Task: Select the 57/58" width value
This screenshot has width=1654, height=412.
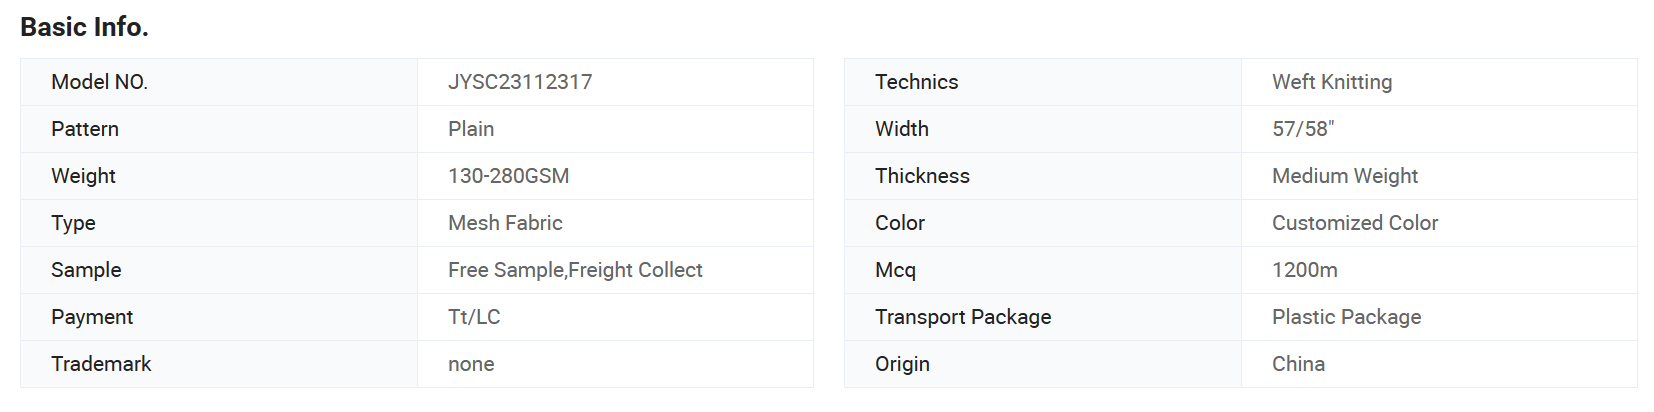Action: 1303,129
